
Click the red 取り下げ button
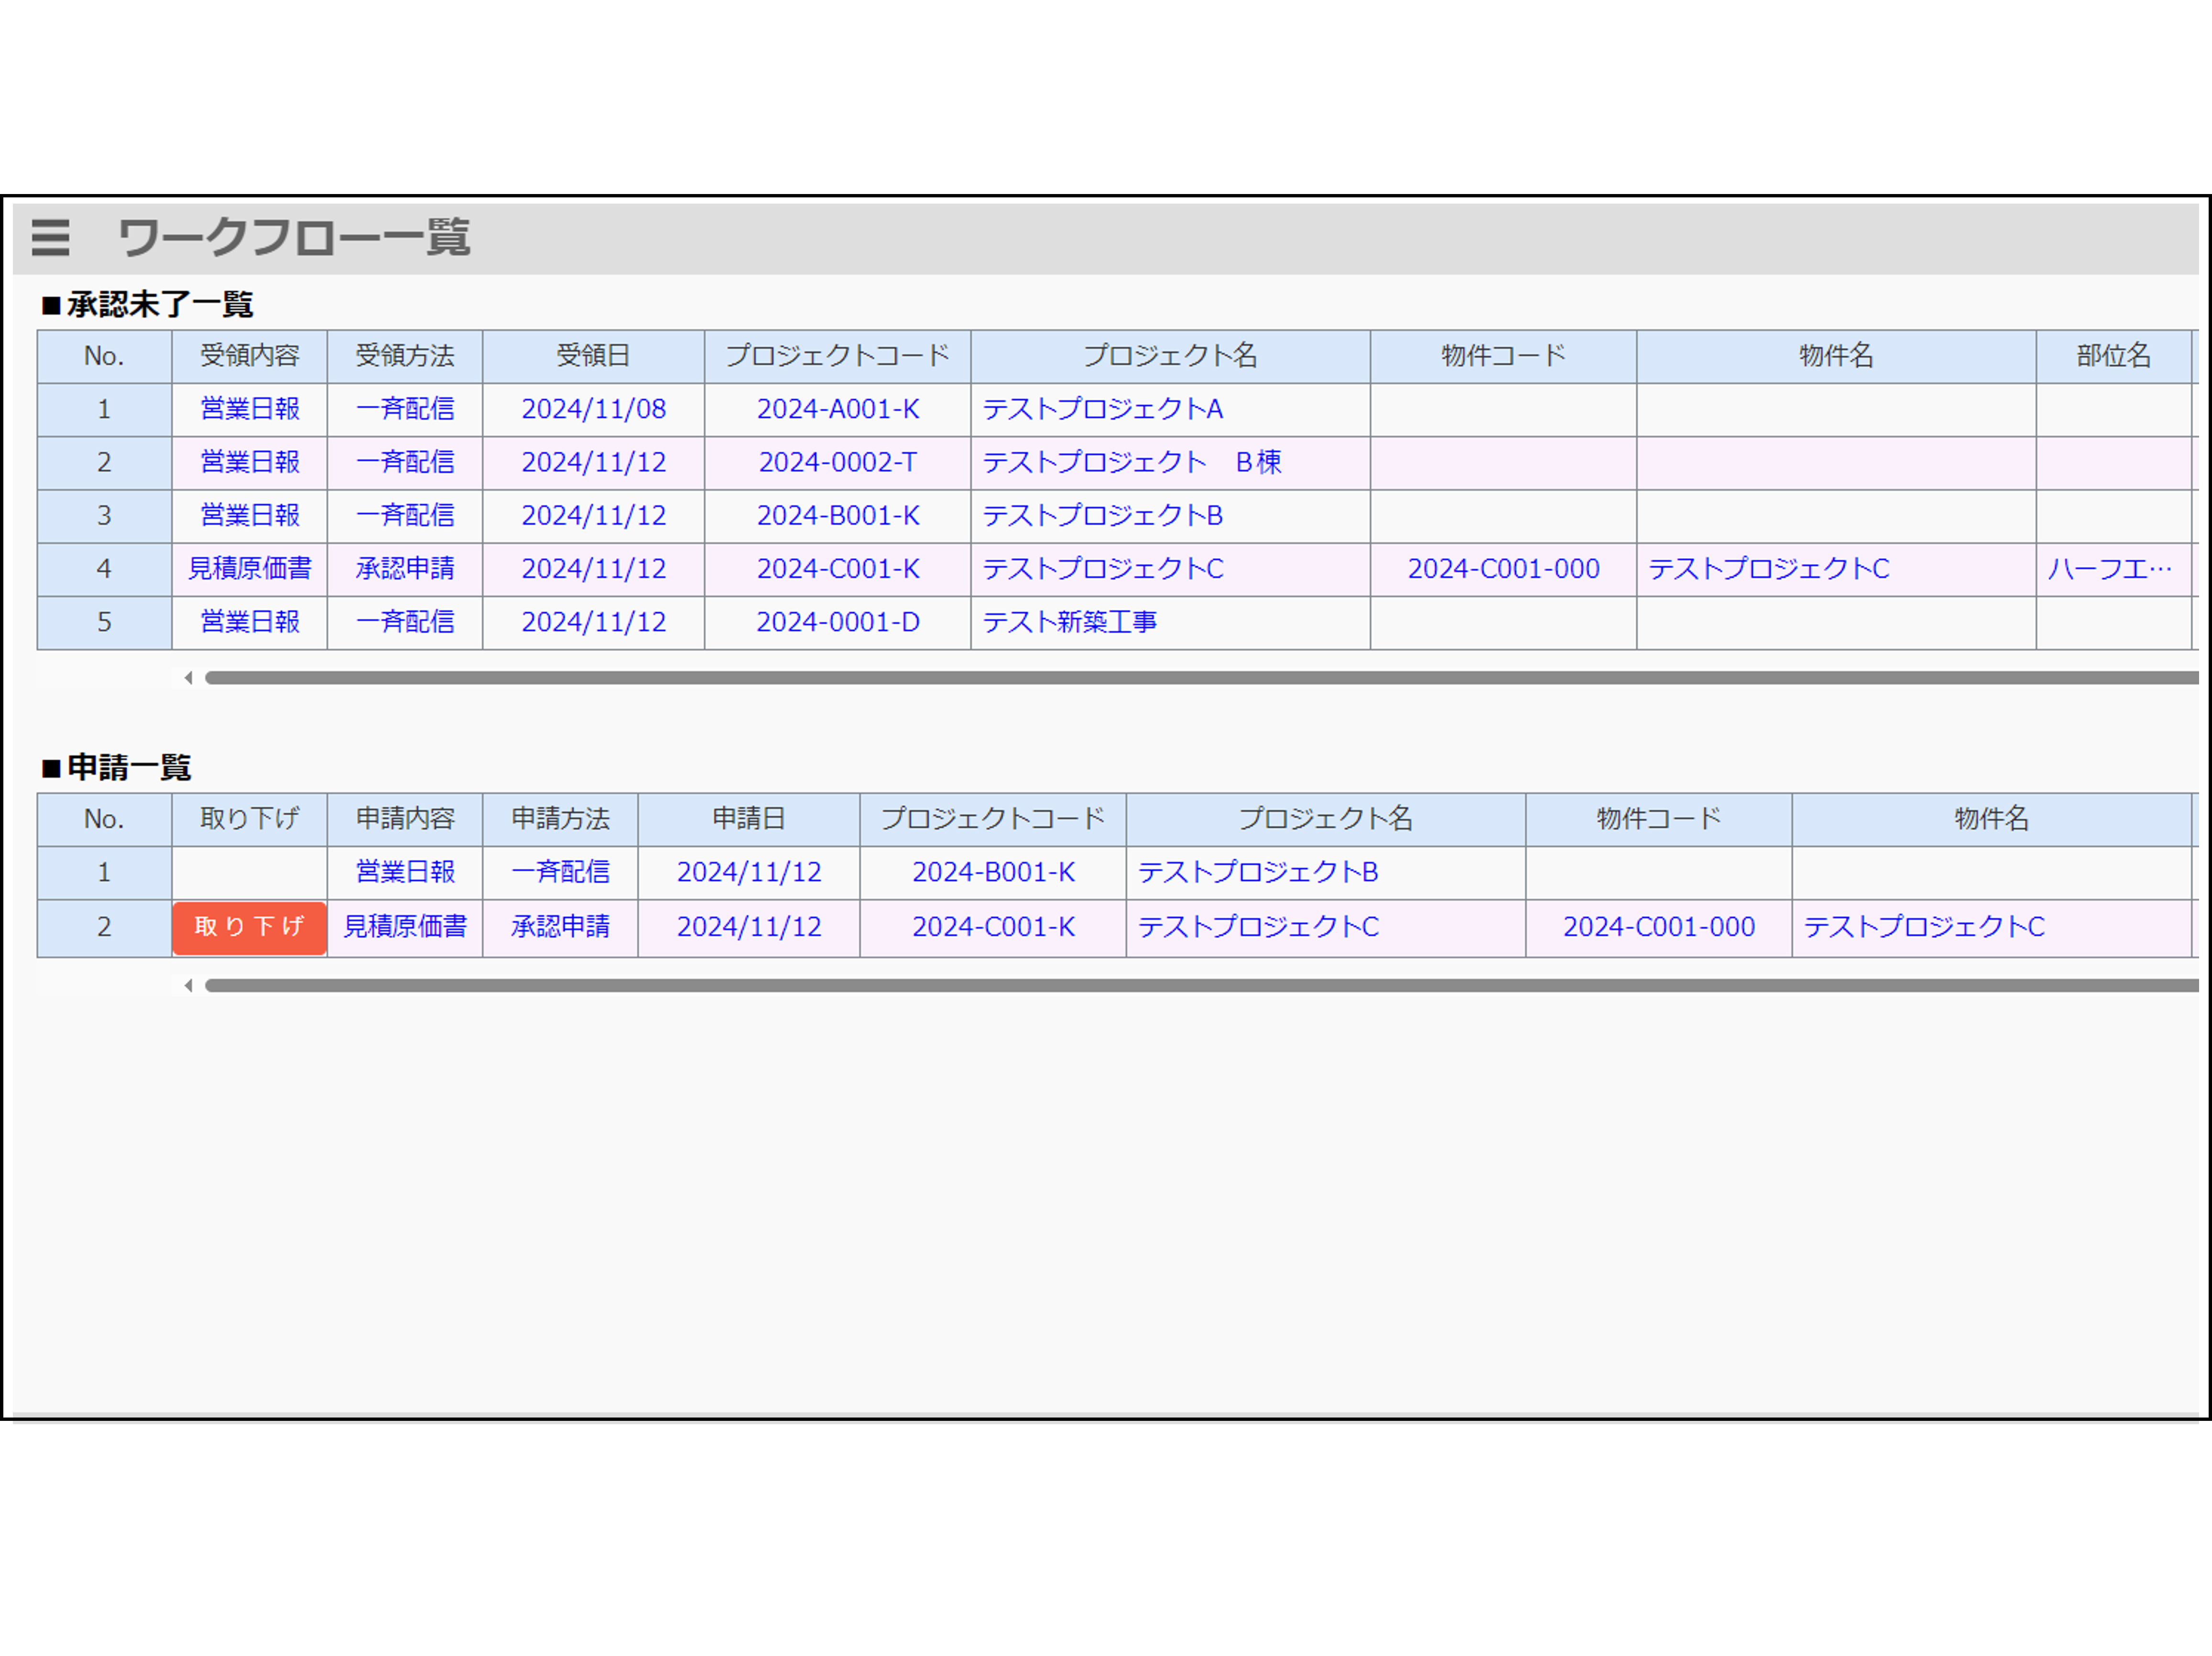[249, 927]
